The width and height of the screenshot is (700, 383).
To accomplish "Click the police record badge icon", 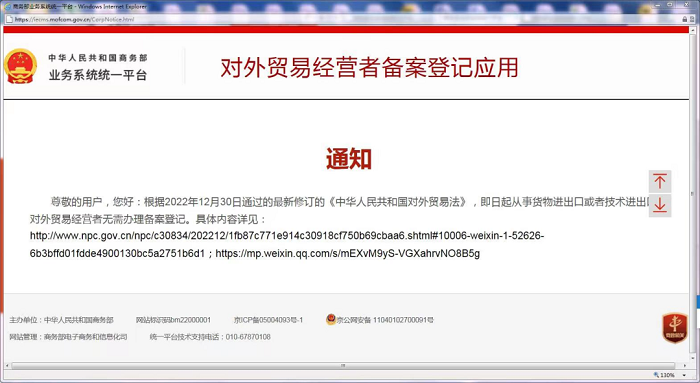I will point(331,320).
